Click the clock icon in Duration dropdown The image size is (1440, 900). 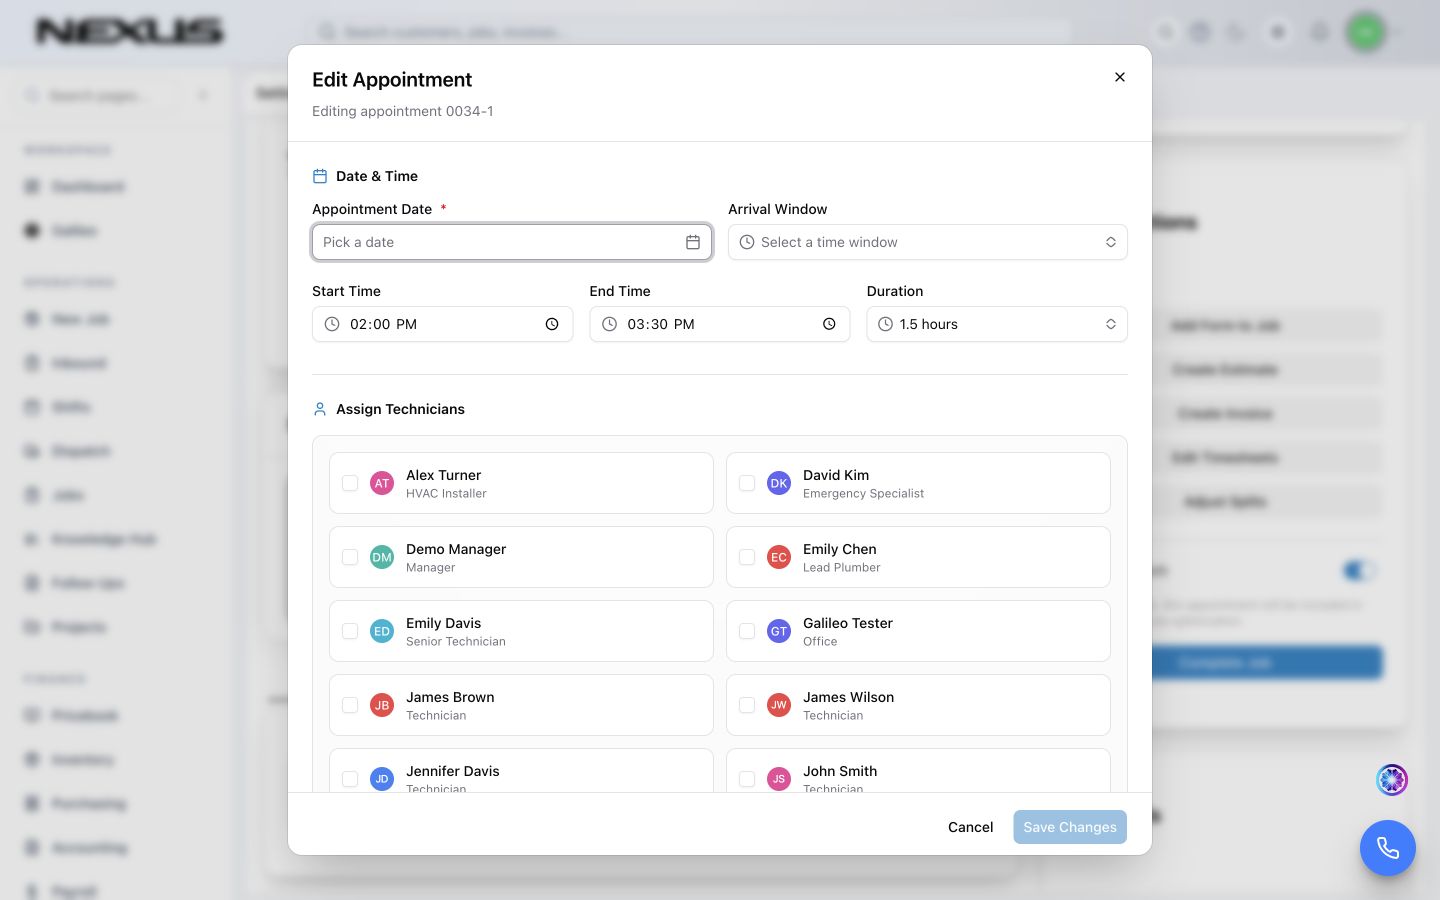point(885,324)
